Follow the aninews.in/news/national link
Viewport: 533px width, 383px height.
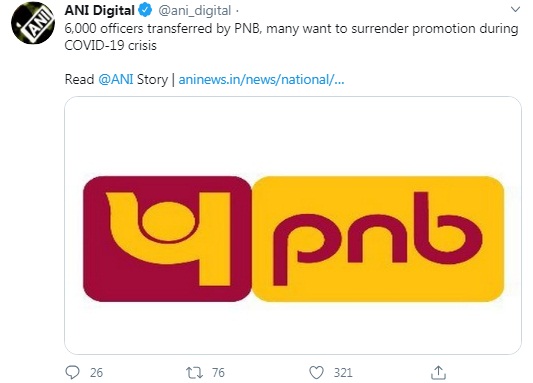tap(261, 80)
